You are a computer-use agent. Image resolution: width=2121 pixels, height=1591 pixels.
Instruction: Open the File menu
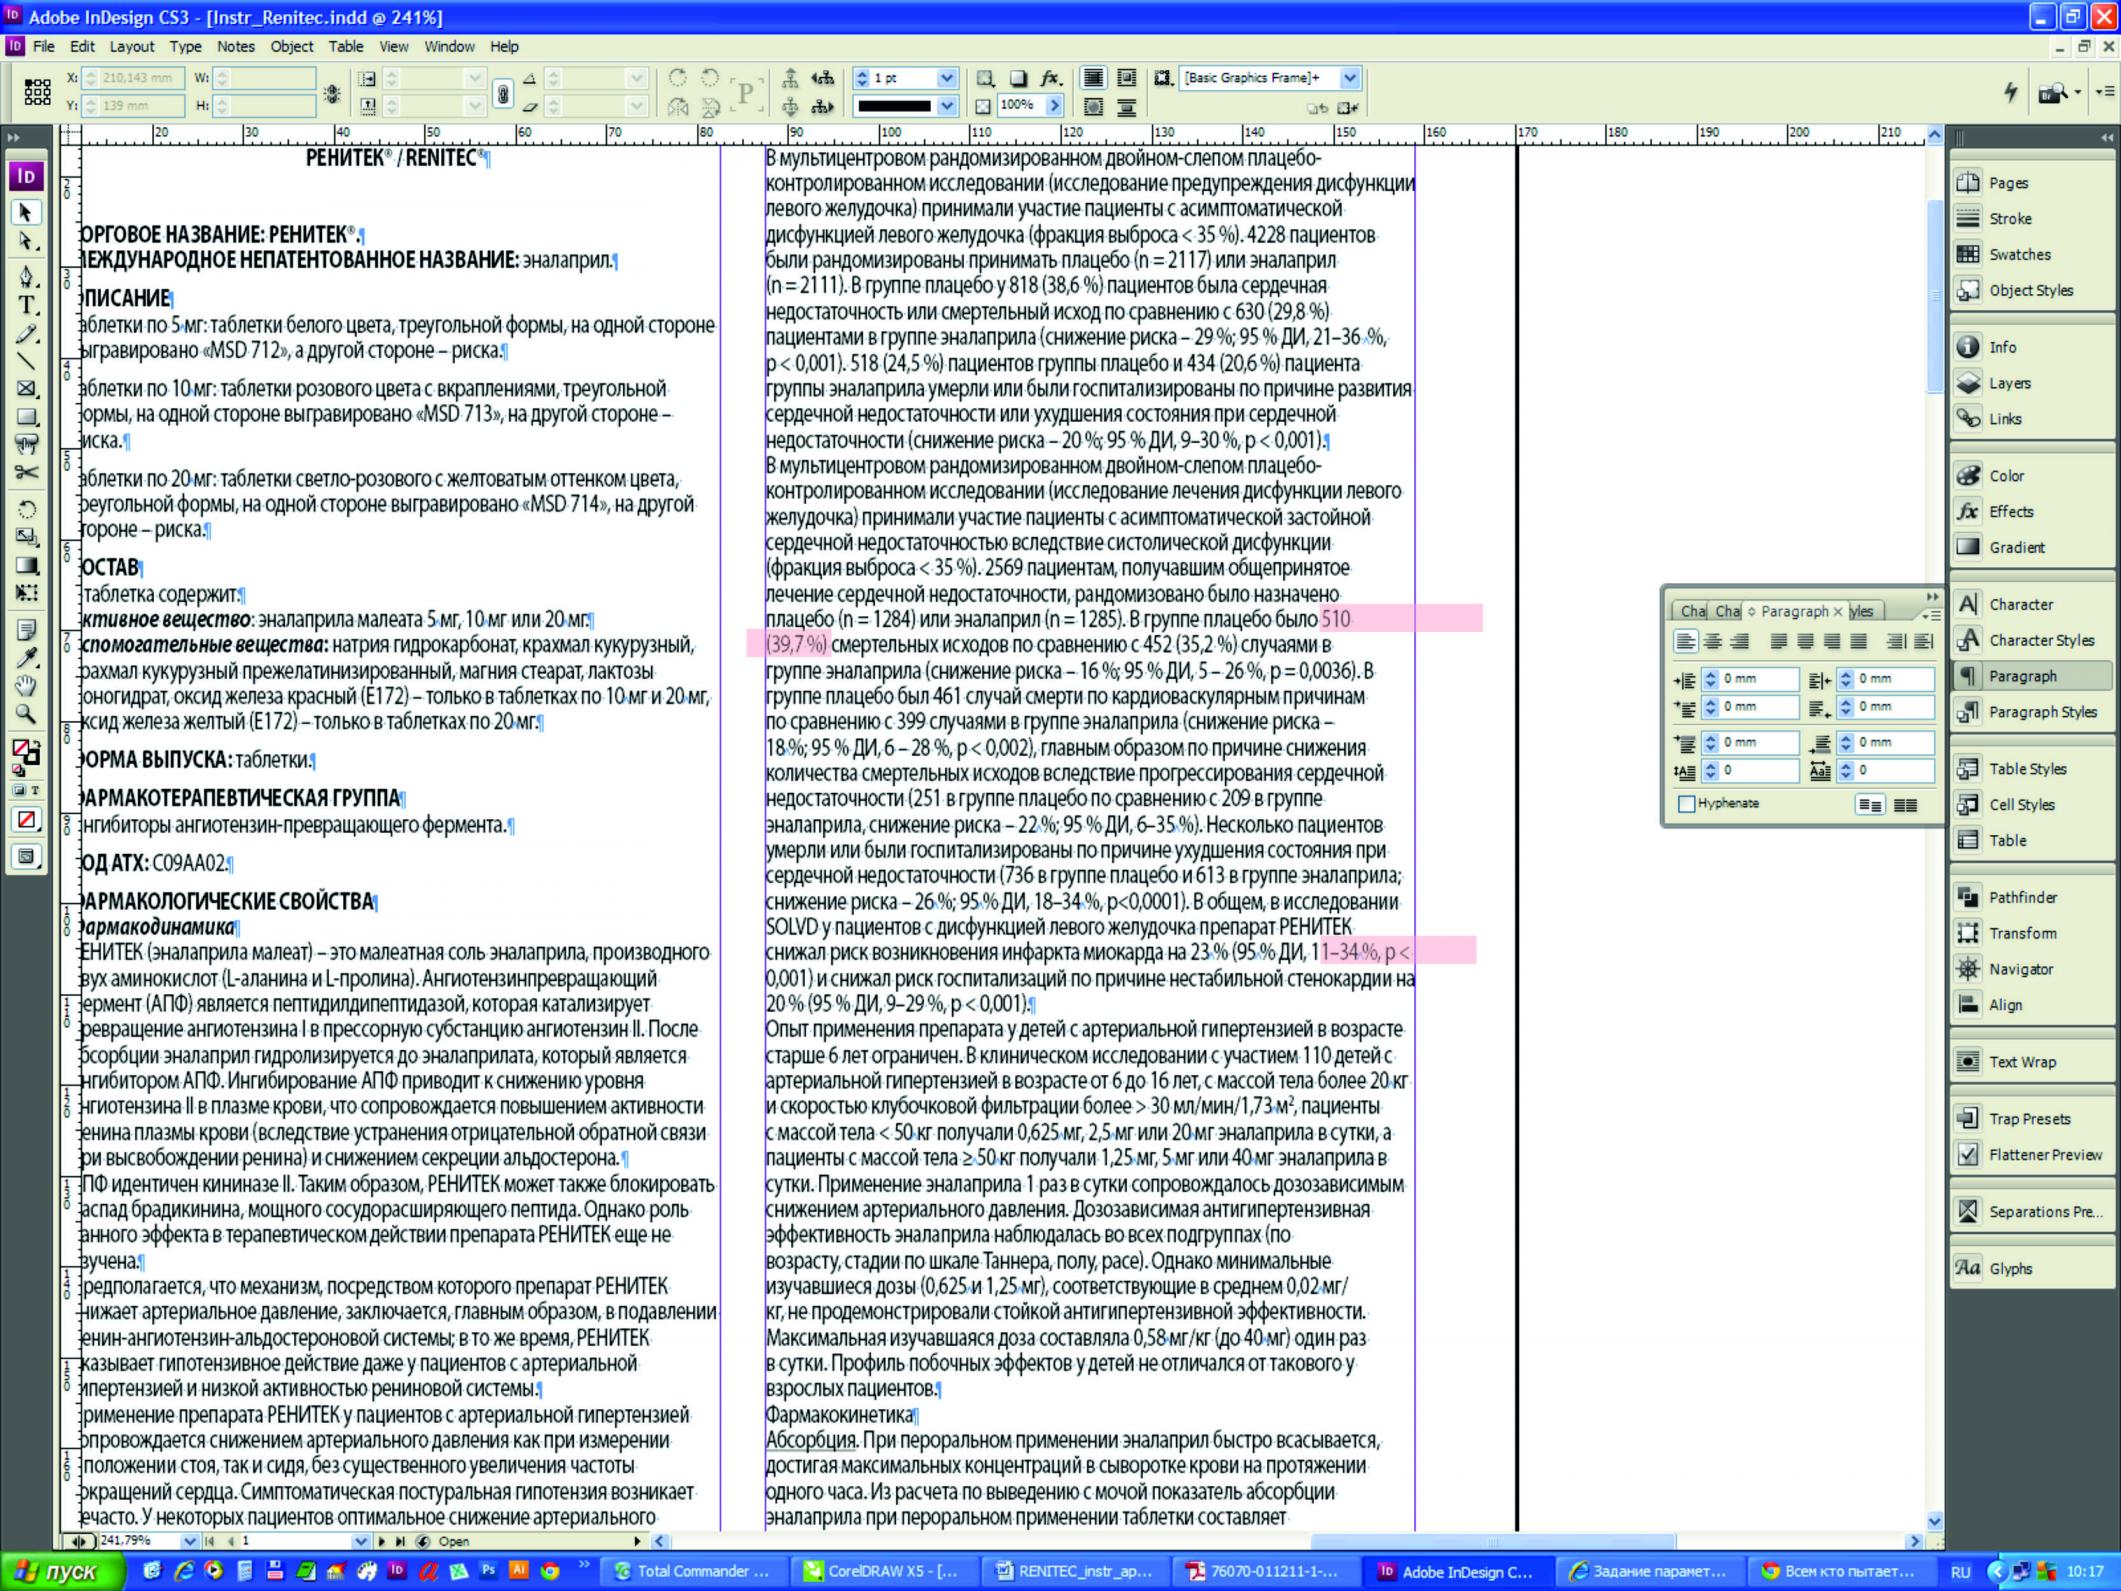43,46
